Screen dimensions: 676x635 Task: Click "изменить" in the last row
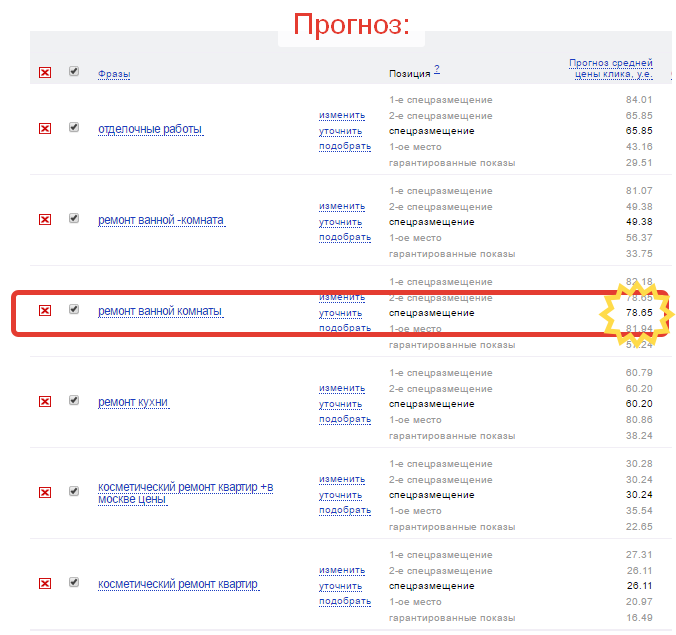click(342, 570)
